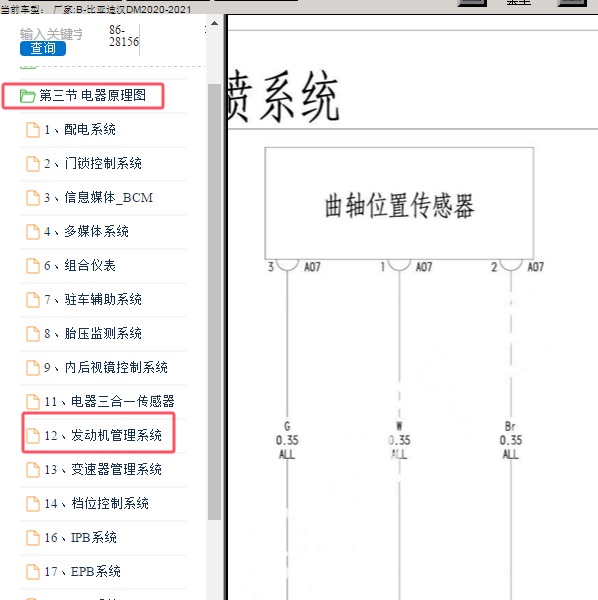Click the page icon beside 胎压监测系统

pos(33,334)
